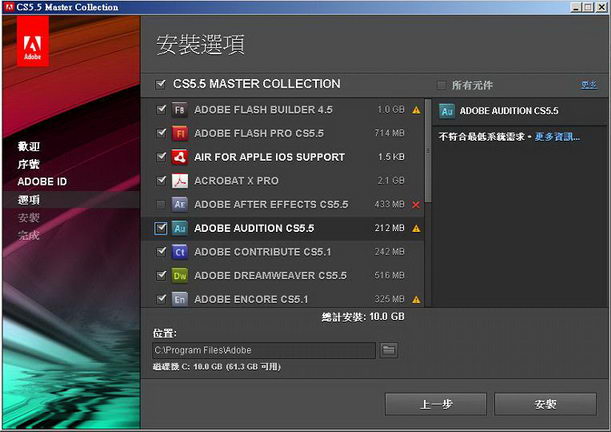The width and height of the screenshot is (611, 432).
Task: Click the Flash Pro CS5.5 icon
Action: (180, 133)
